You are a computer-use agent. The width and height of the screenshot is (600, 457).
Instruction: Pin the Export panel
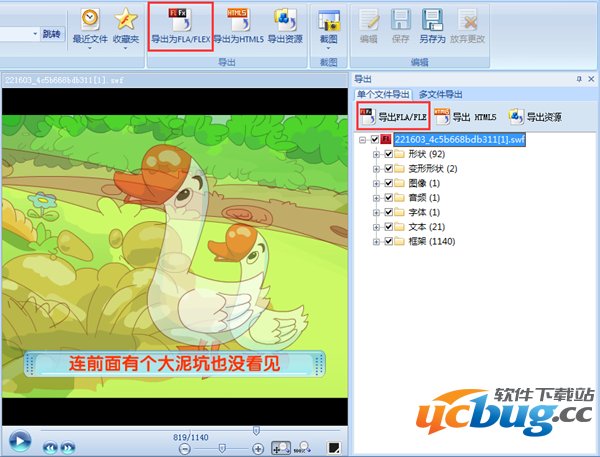coord(579,79)
